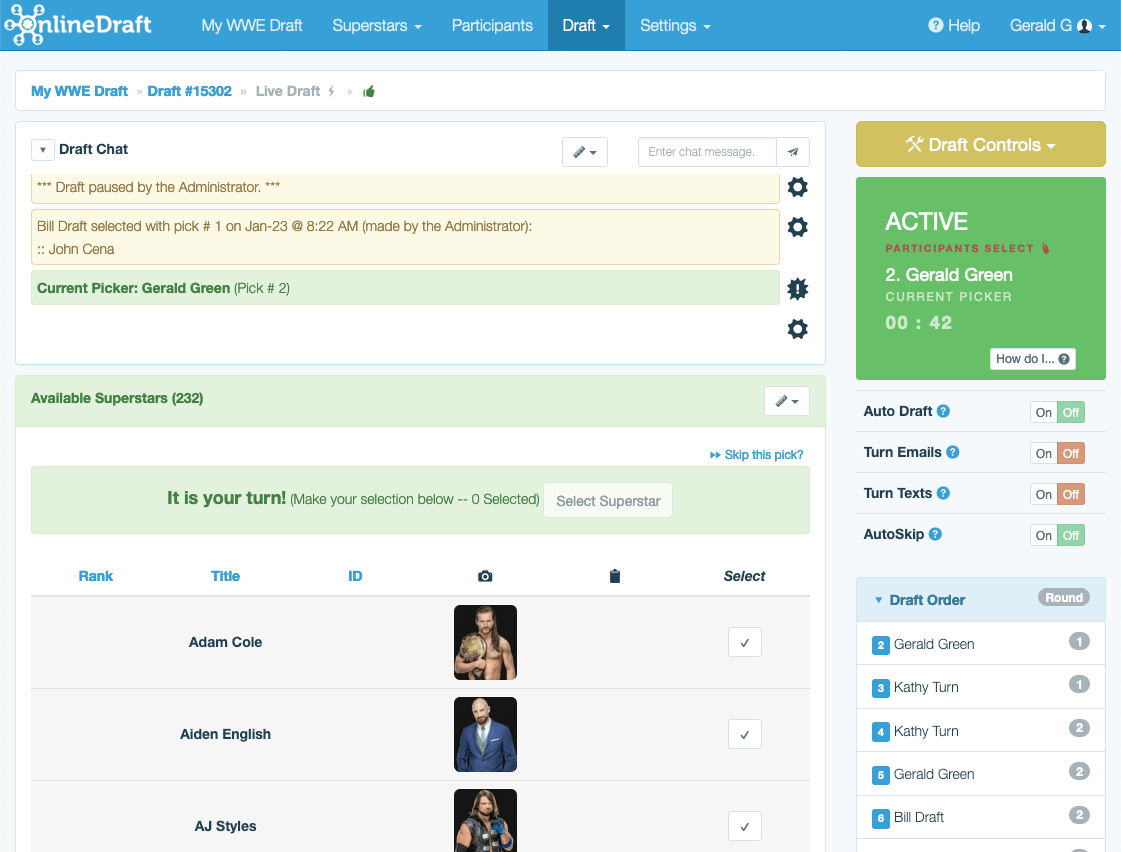Click Turn Emails help question icon
1121x852 pixels.
[953, 452]
